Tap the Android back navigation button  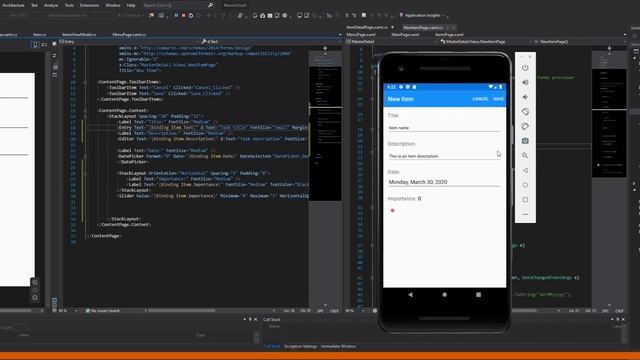410,295
